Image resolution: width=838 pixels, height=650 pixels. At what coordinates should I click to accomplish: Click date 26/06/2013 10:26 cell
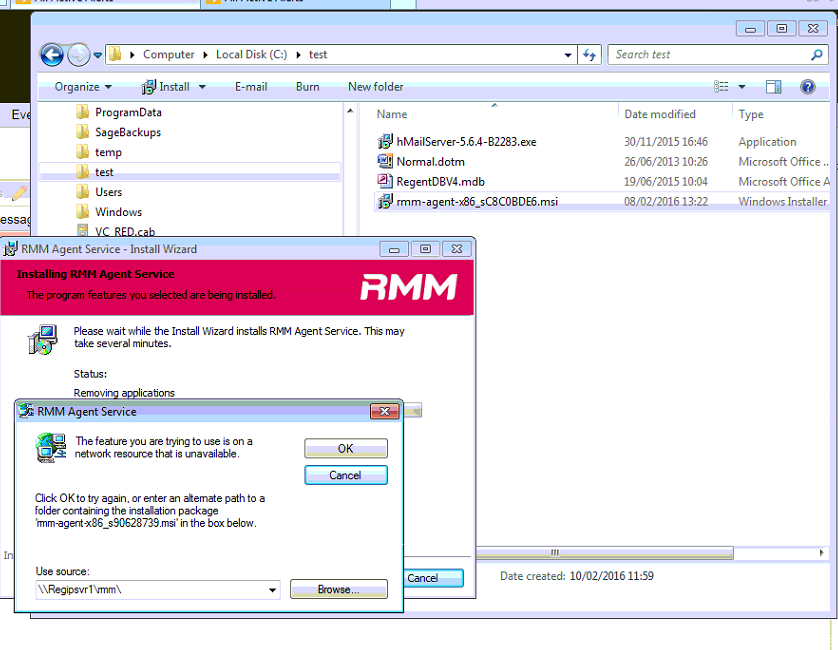tap(665, 161)
